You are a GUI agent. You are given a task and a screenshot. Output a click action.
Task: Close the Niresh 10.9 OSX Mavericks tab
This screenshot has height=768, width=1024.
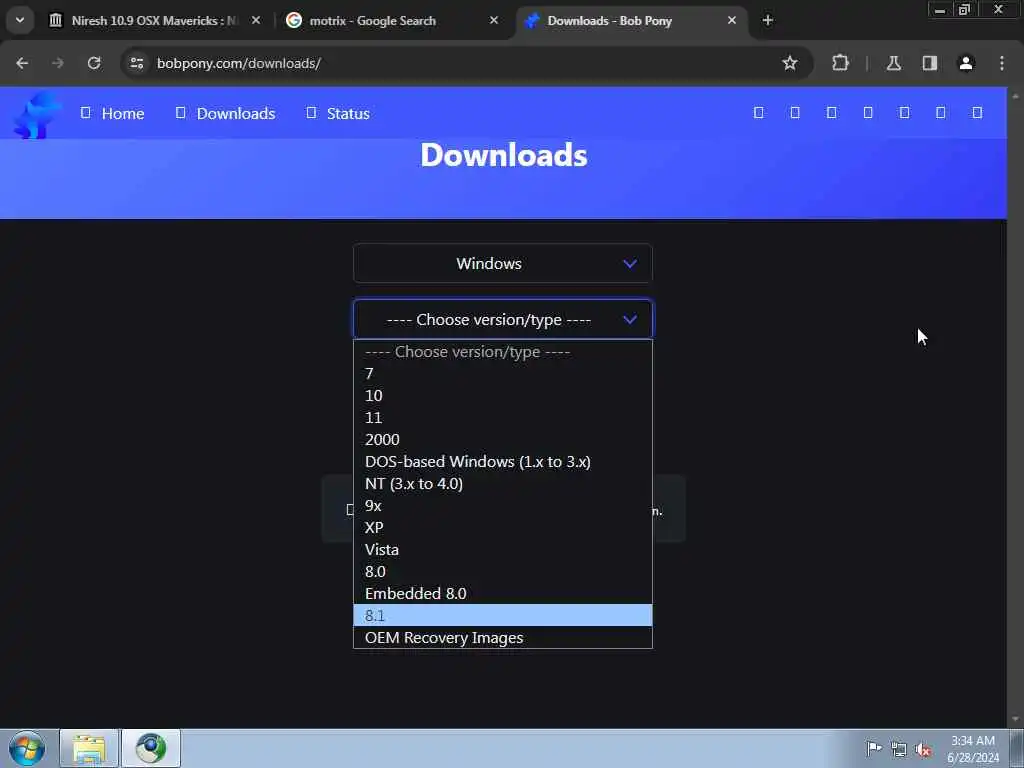point(256,20)
